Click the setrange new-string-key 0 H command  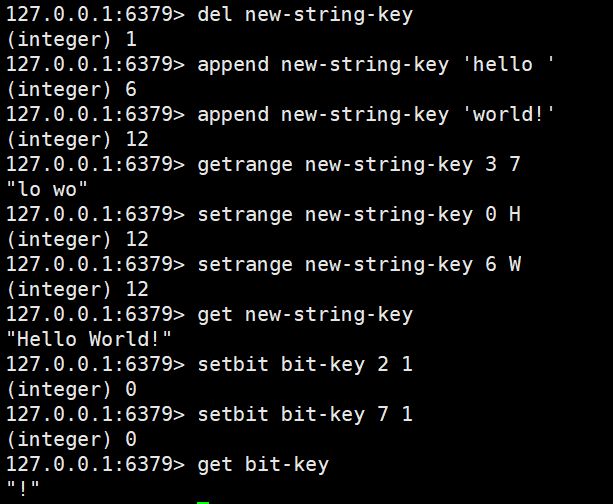pos(359,215)
